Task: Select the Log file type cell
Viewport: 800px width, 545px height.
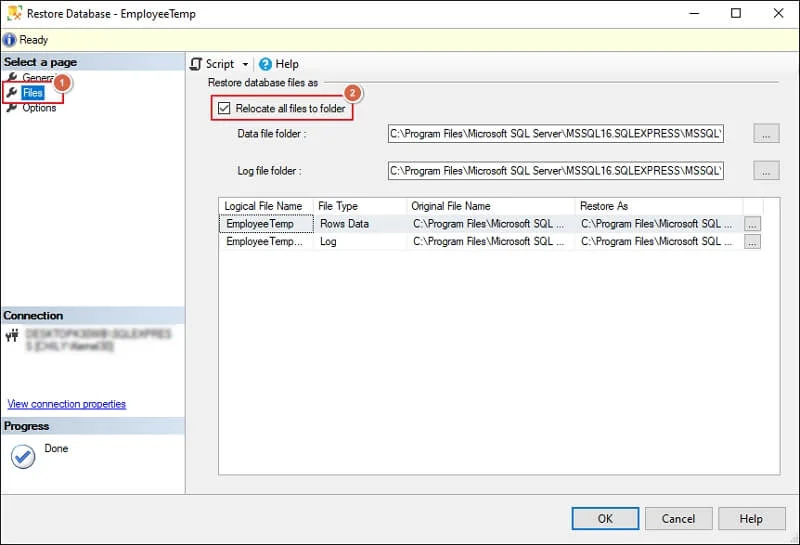Action: (x=360, y=241)
